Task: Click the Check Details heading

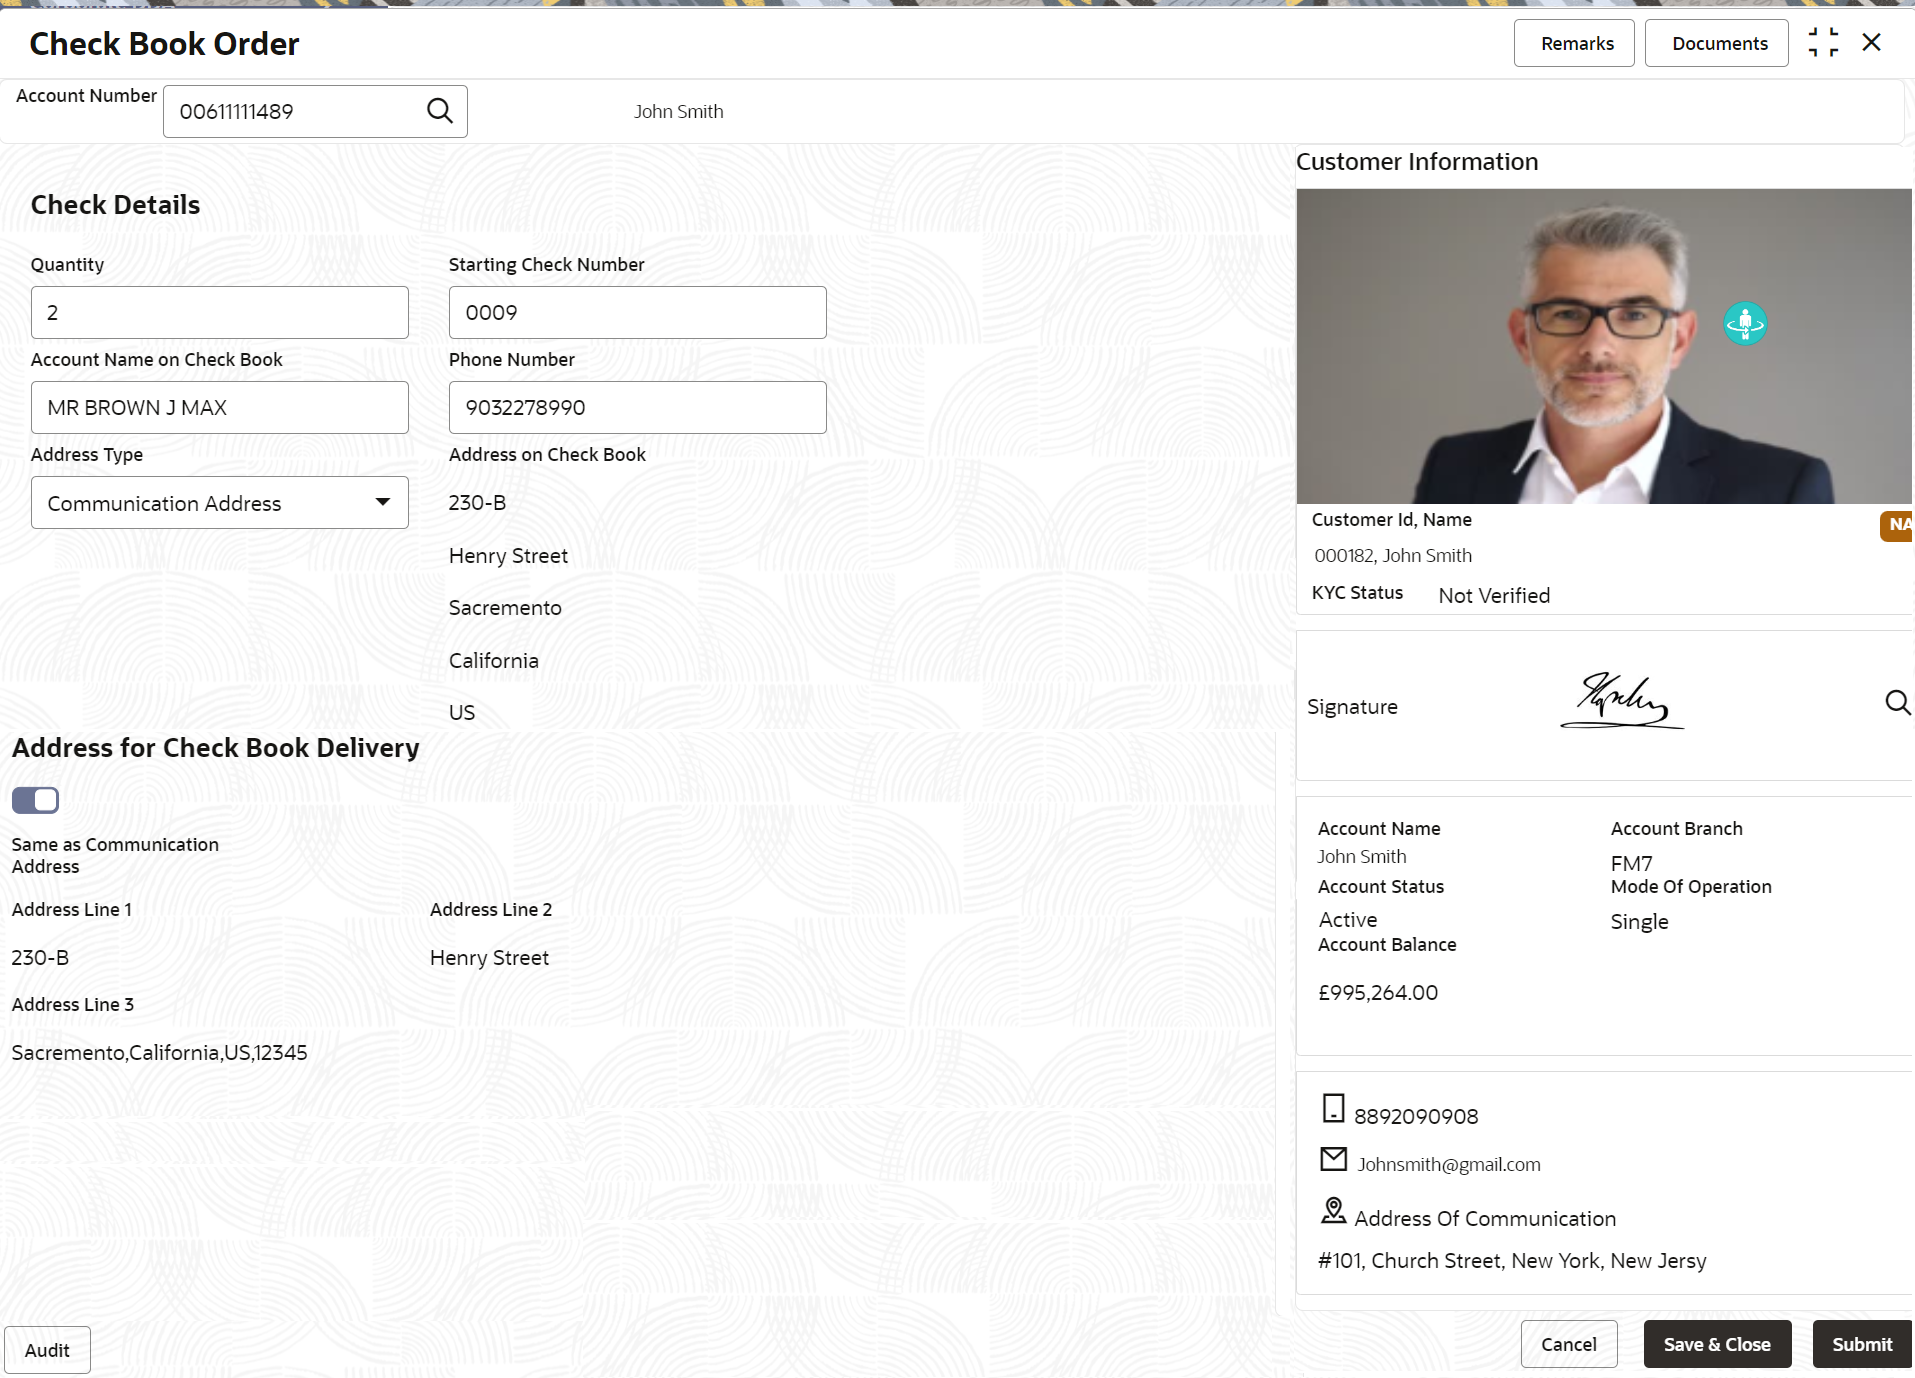Action: [x=115, y=204]
